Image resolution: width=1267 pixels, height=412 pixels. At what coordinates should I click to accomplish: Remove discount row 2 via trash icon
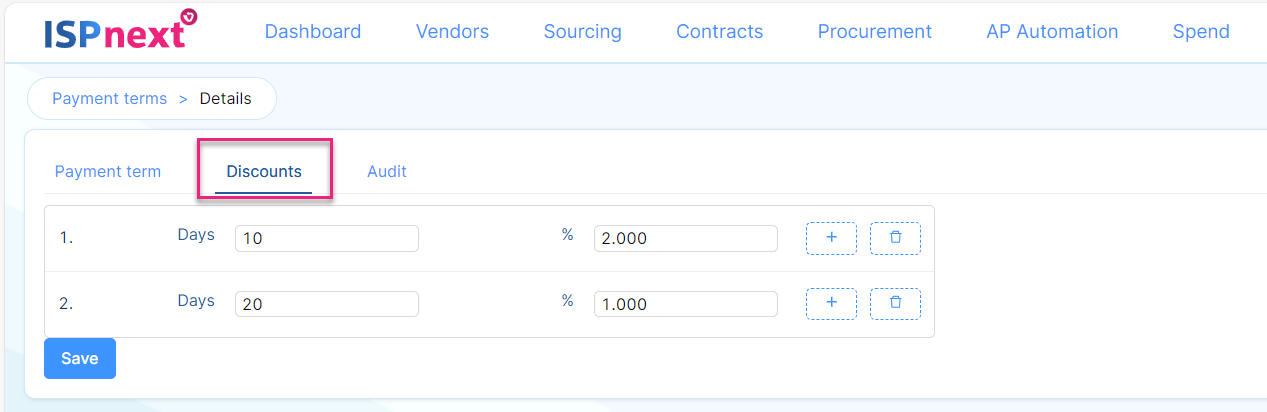895,303
